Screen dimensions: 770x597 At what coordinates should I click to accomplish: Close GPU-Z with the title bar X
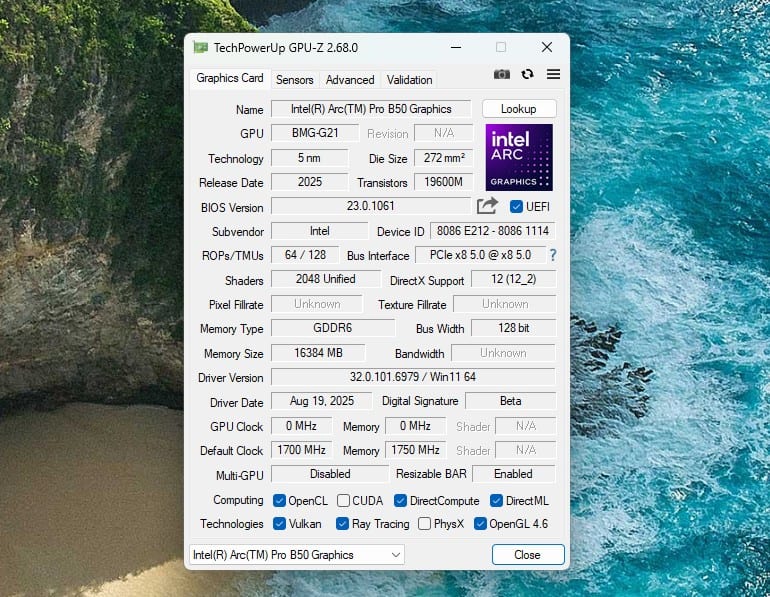547,48
